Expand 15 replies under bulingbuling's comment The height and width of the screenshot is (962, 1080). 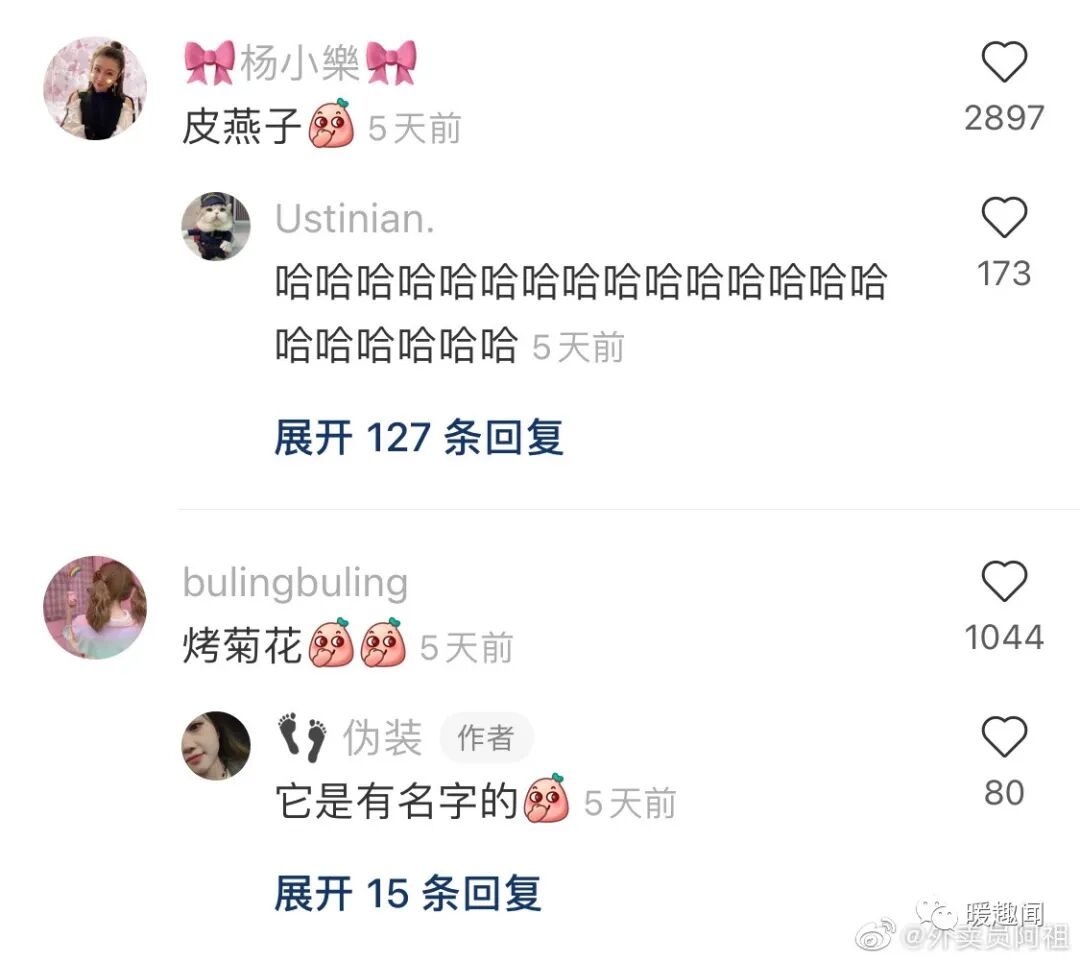click(407, 893)
